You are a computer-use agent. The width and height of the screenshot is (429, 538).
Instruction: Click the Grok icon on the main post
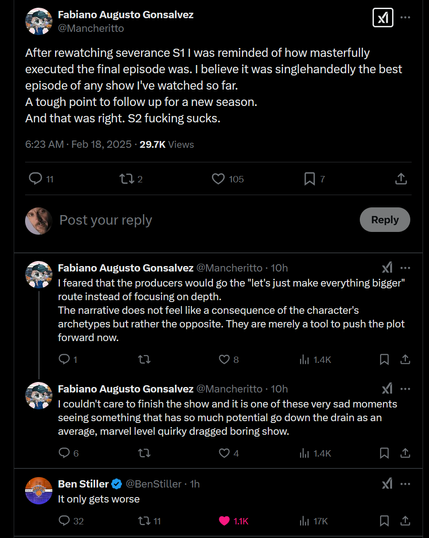383,17
